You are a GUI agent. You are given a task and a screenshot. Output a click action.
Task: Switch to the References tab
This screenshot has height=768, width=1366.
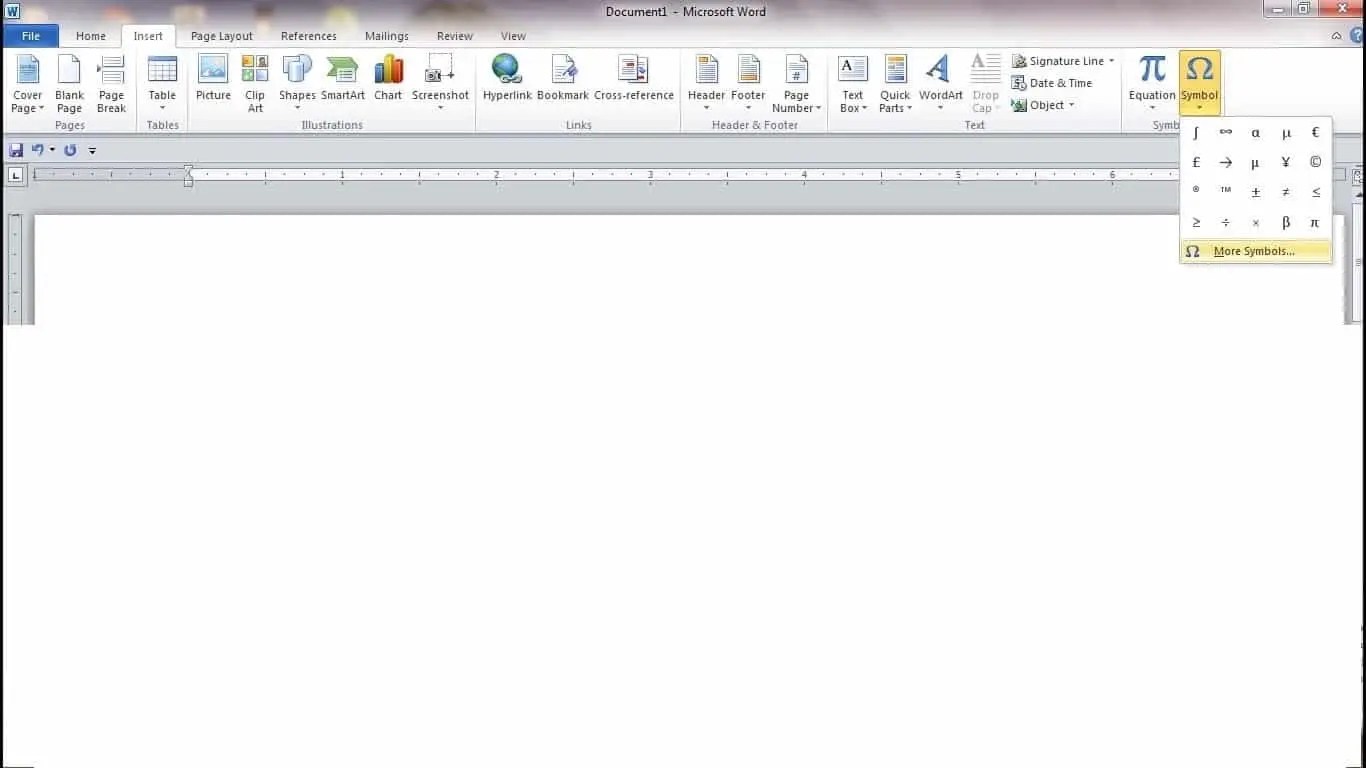[309, 36]
